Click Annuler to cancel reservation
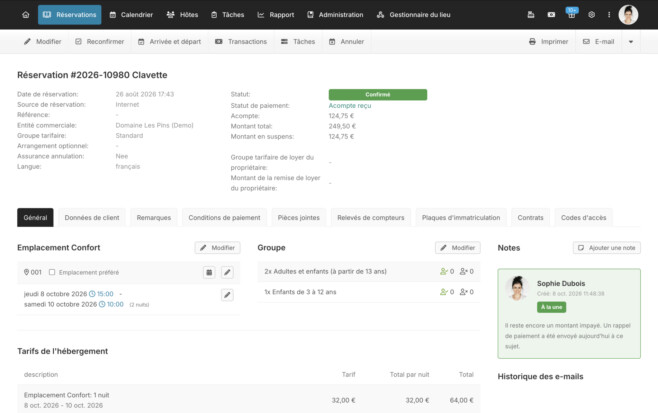Screen dimensions: 658x413 point(346,42)
